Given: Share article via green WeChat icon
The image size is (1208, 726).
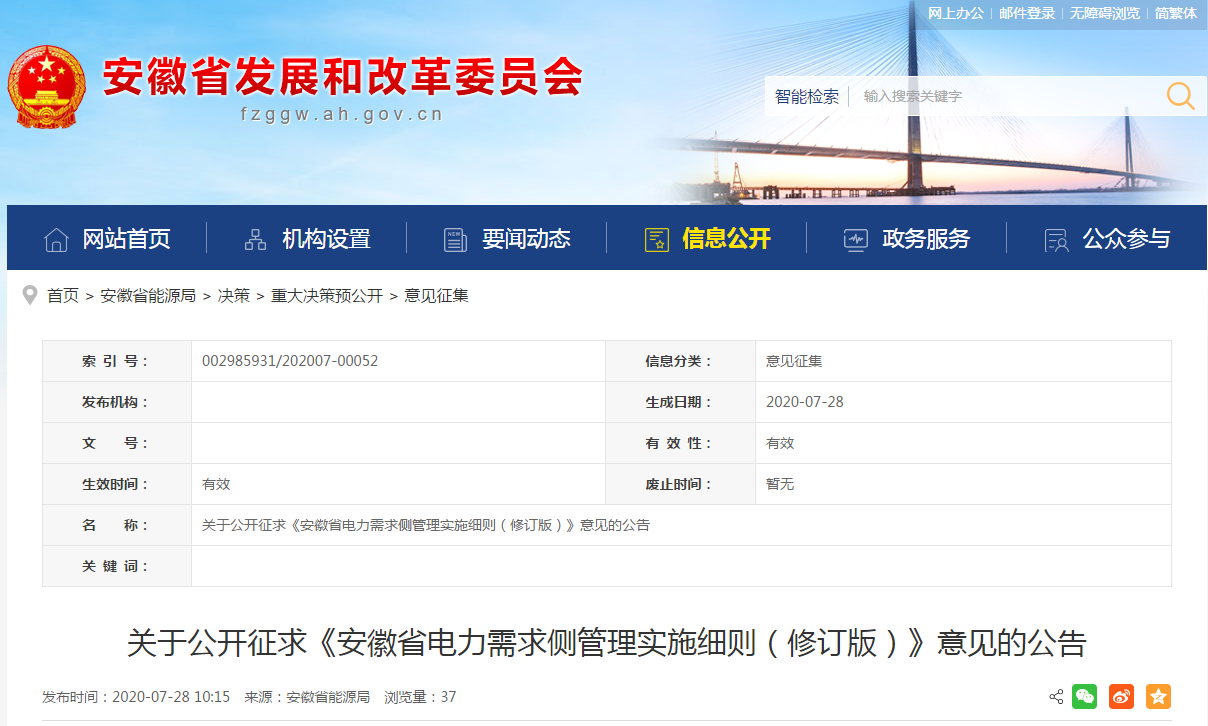Looking at the screenshot, I should [x=1084, y=697].
